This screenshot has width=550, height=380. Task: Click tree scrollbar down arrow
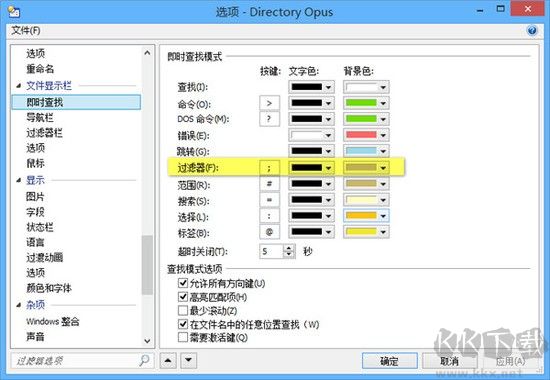pos(147,341)
